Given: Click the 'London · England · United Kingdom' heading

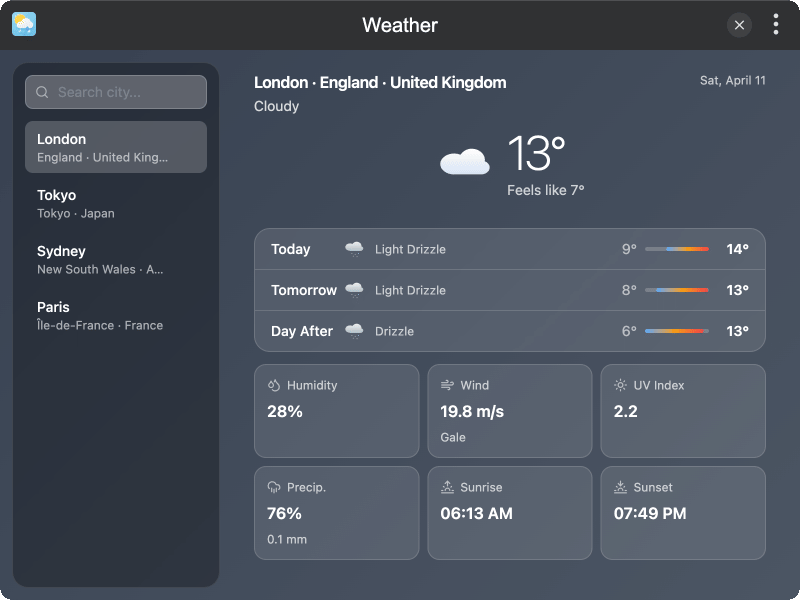Looking at the screenshot, I should (x=380, y=83).
